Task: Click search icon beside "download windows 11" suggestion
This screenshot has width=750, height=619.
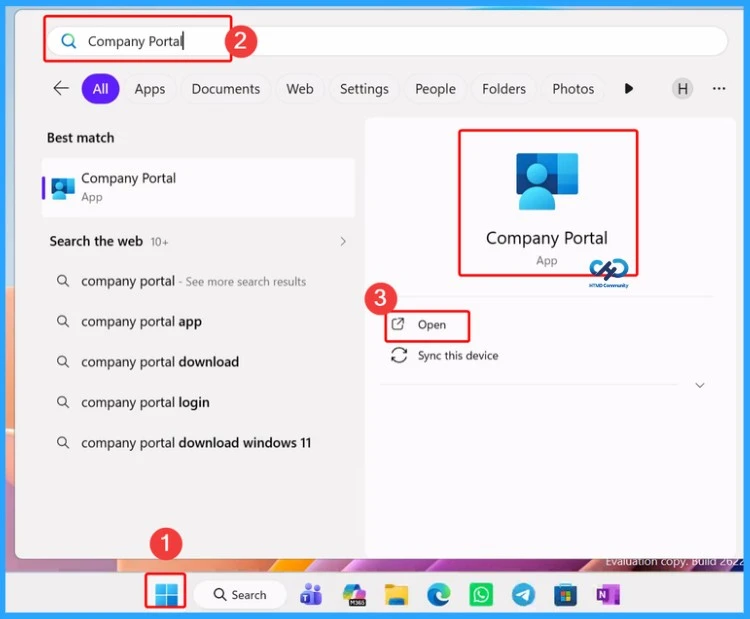Action: point(63,442)
